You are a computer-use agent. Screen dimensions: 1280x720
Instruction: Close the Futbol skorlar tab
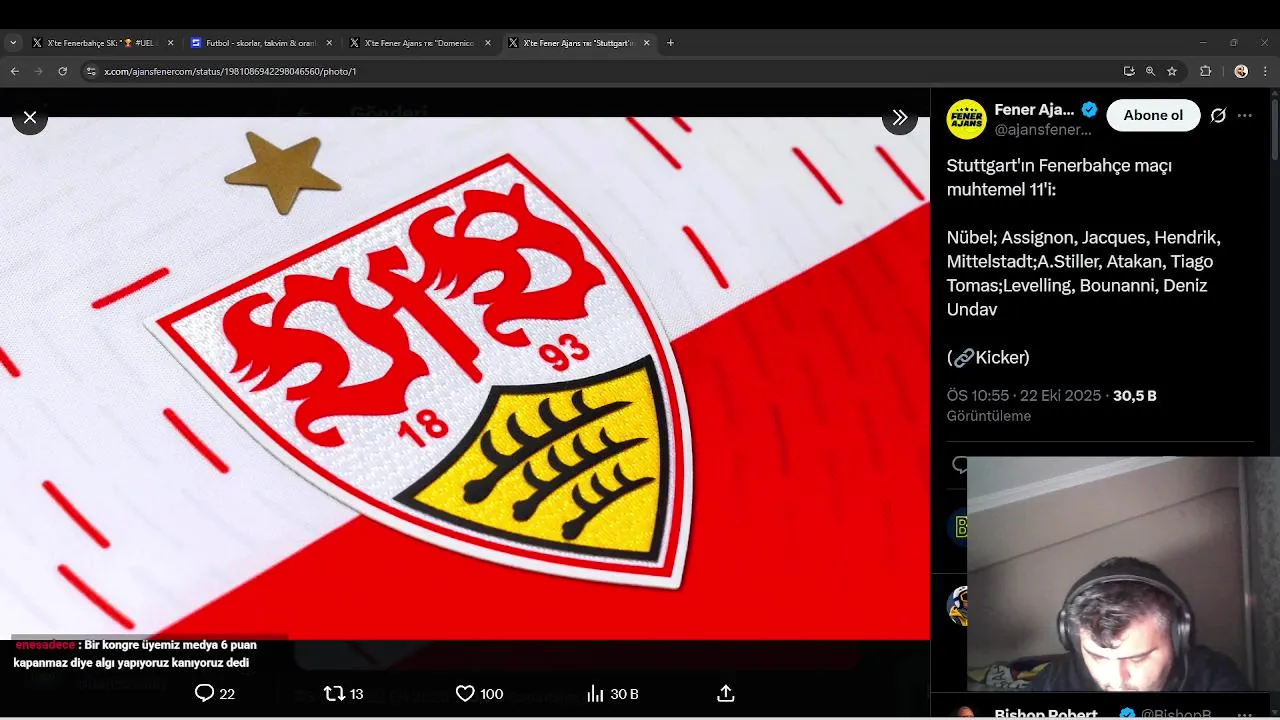(329, 43)
